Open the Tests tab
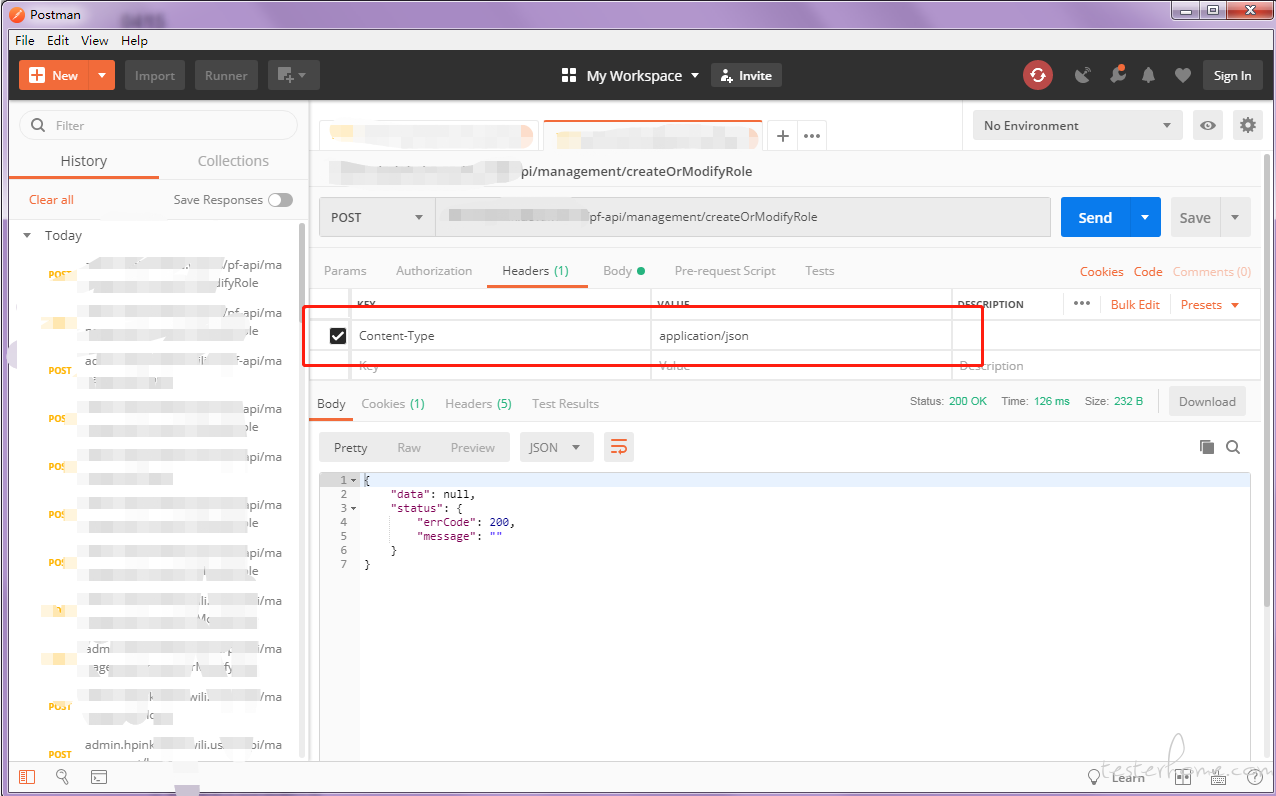The height and width of the screenshot is (796, 1276). click(820, 271)
